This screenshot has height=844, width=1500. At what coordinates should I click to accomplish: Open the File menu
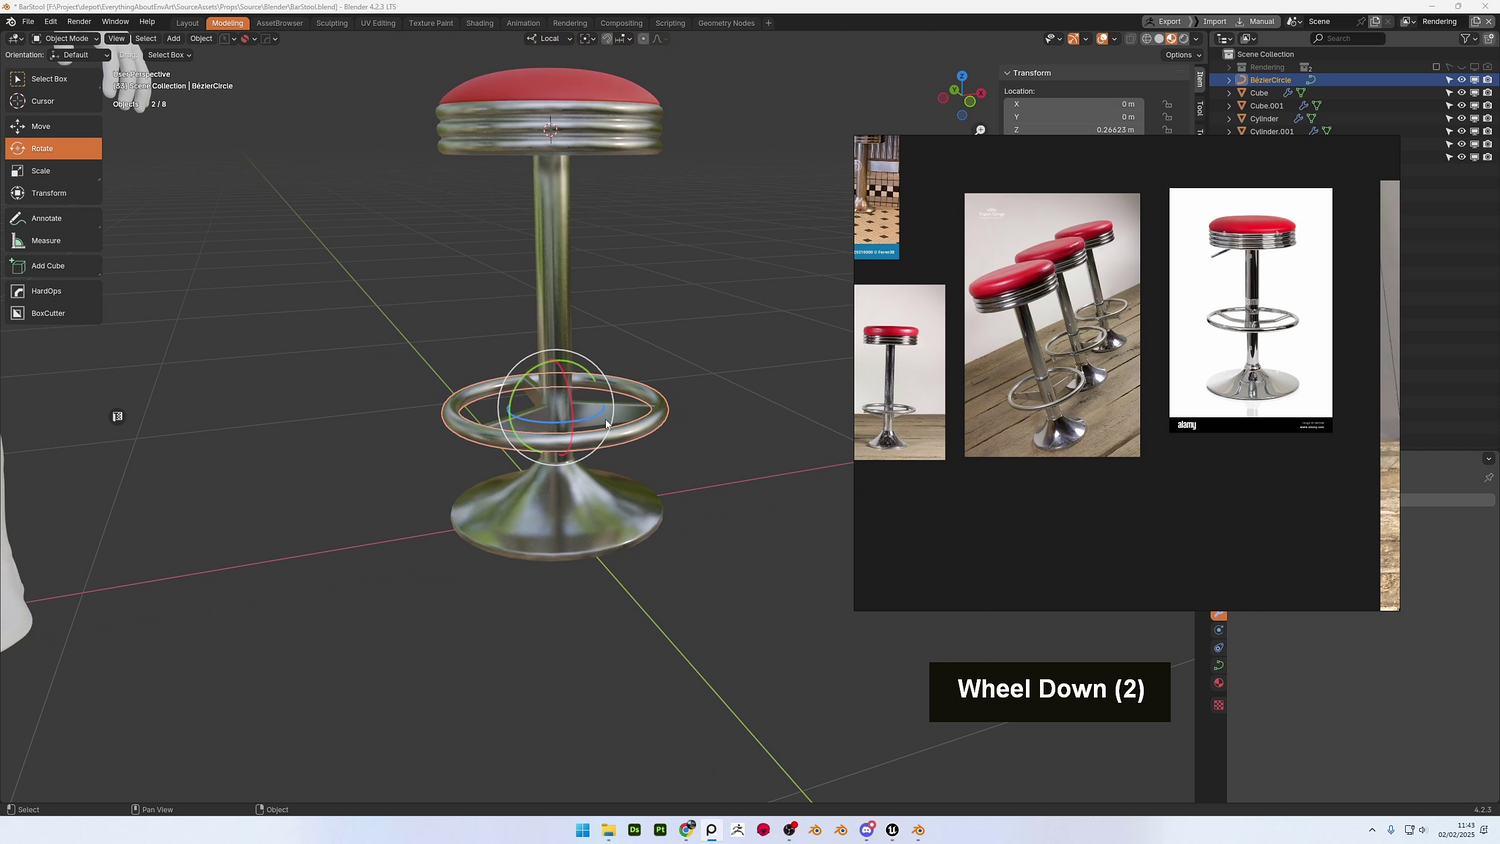[x=28, y=22]
